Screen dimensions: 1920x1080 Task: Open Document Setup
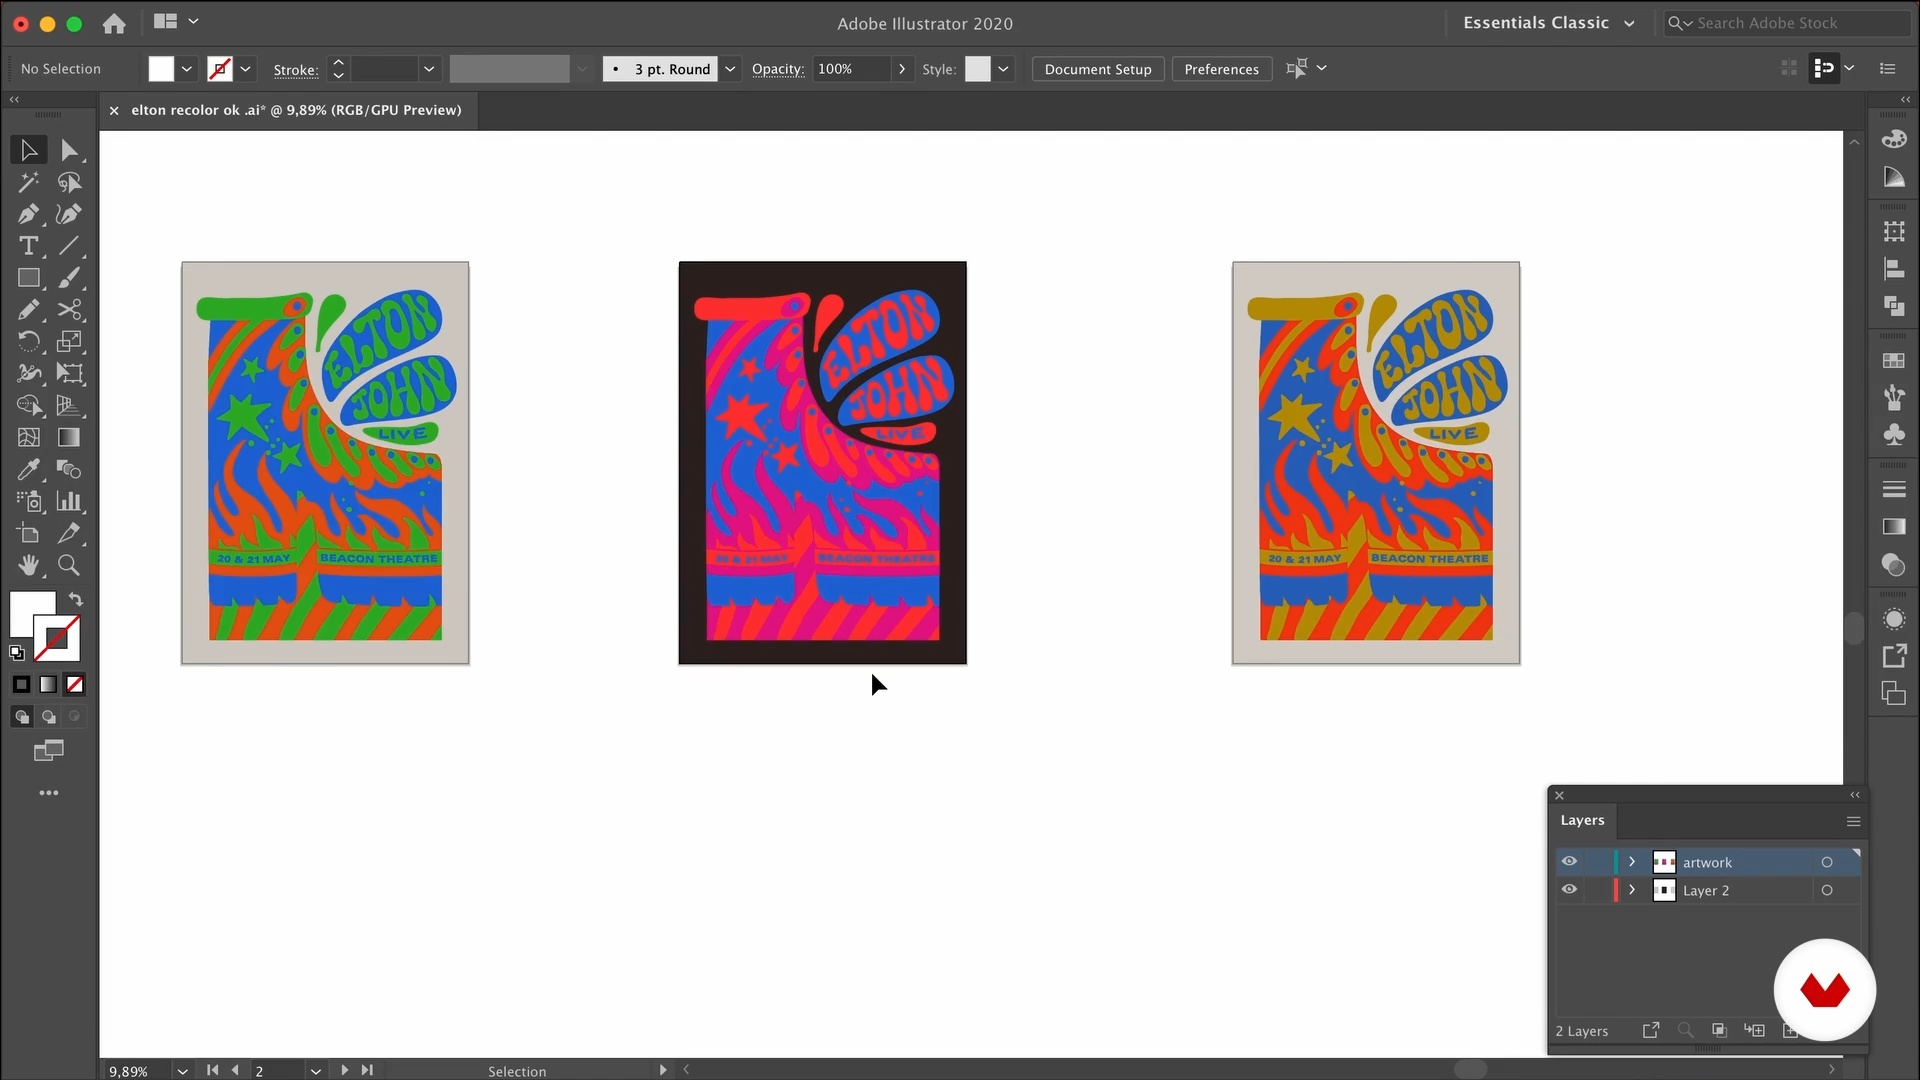pos(1098,69)
